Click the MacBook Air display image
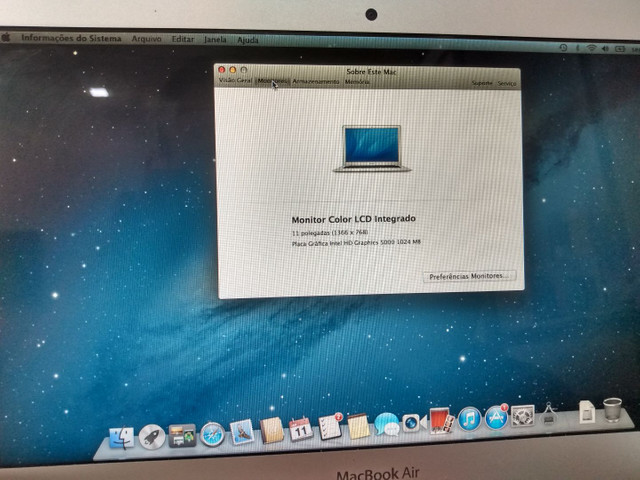 (371, 148)
